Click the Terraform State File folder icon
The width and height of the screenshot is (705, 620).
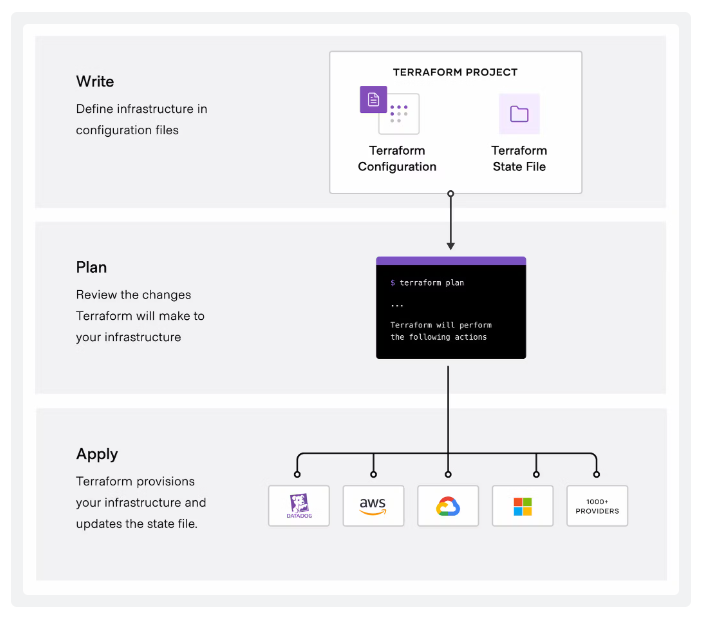point(519,114)
